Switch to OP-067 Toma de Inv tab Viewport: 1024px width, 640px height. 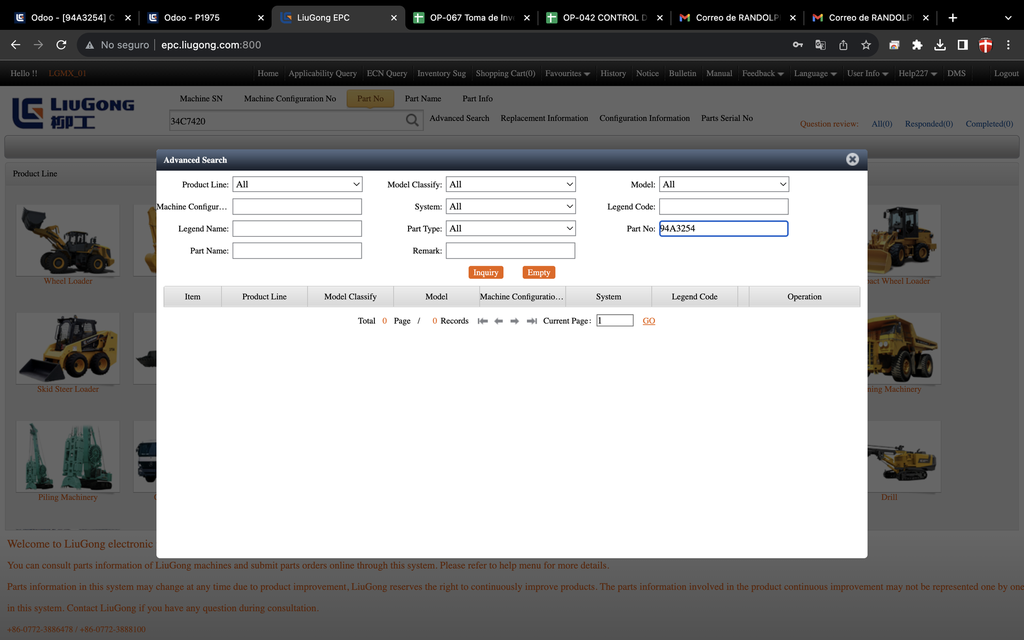[470, 18]
